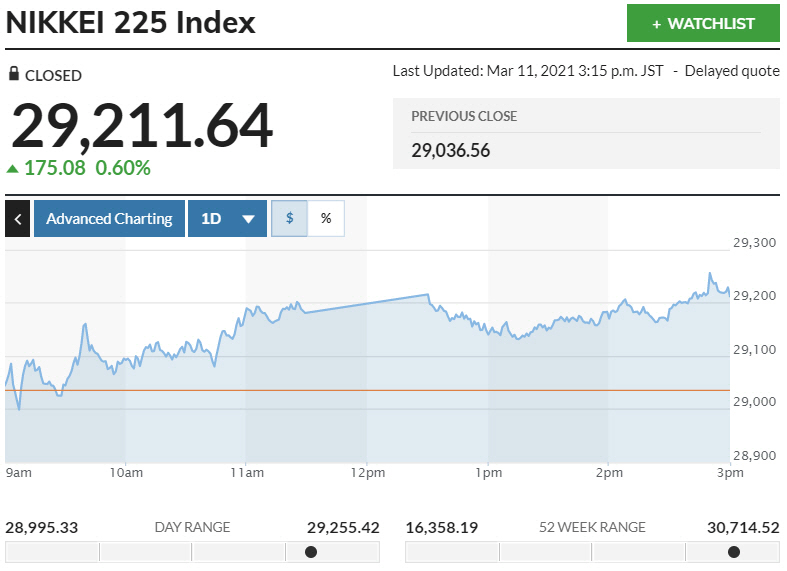787x571 pixels.
Task: Click the current price 29,211.64
Action: (x=142, y=125)
